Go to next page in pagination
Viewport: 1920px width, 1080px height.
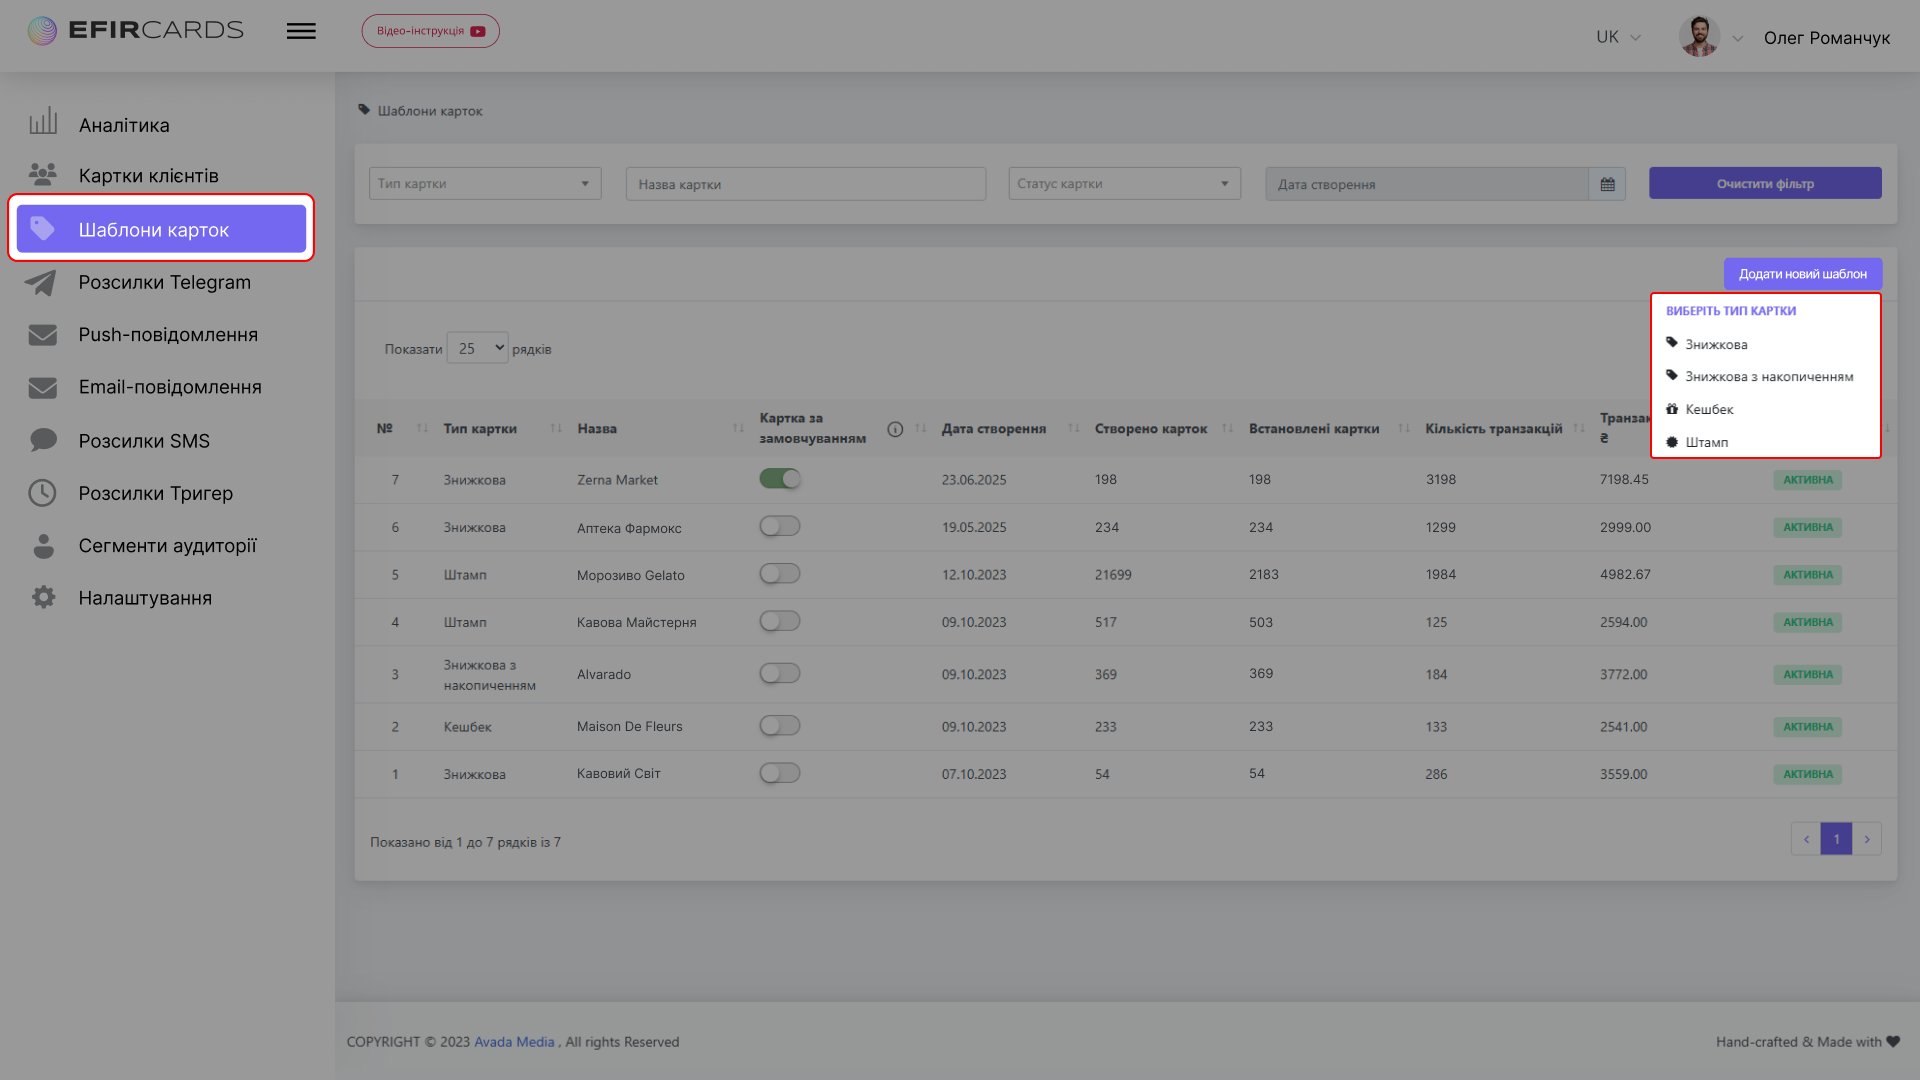click(x=1866, y=839)
